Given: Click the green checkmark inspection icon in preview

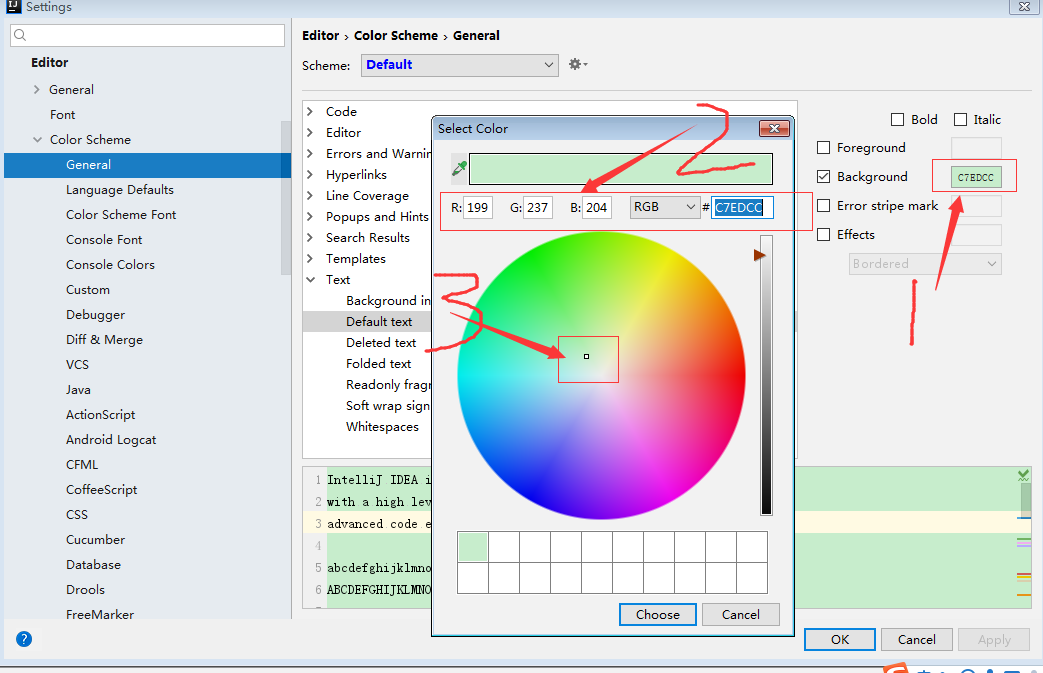Looking at the screenshot, I should click(x=1024, y=475).
